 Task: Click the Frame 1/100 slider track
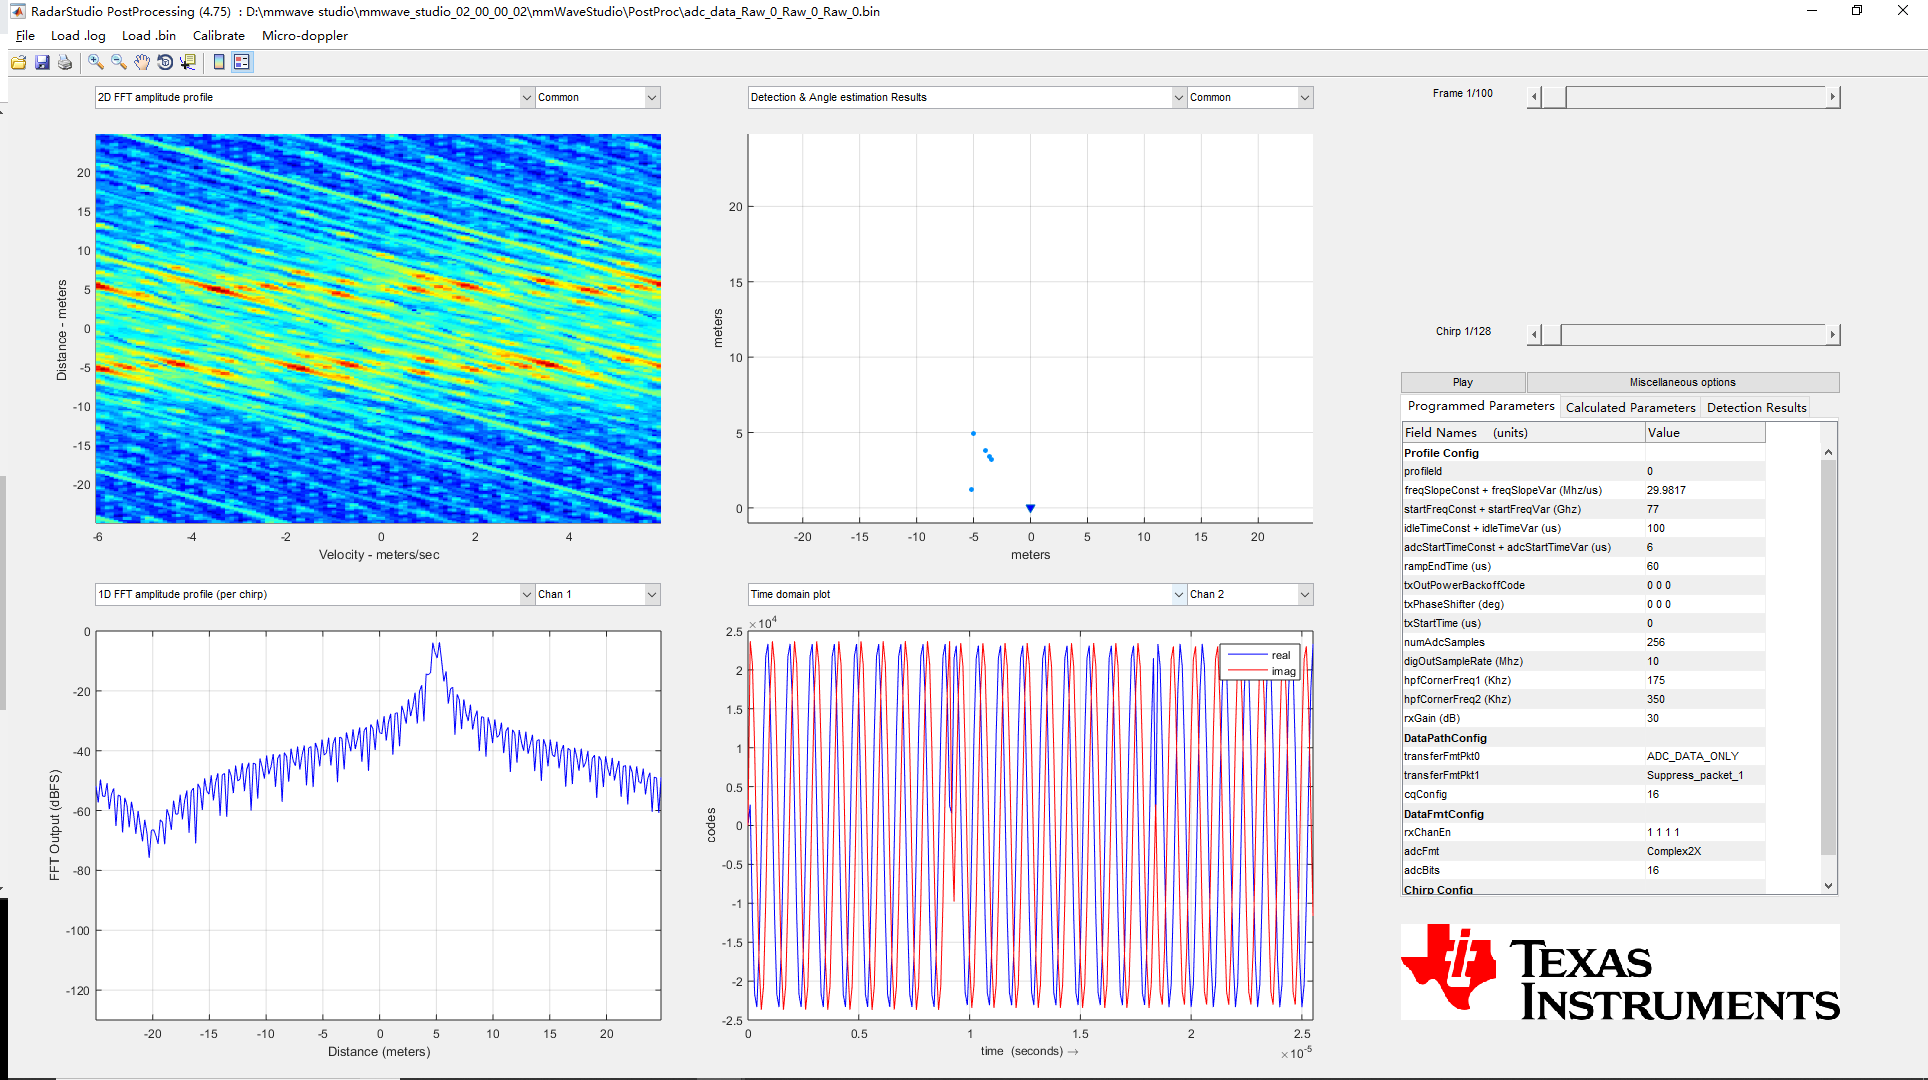tap(1700, 97)
